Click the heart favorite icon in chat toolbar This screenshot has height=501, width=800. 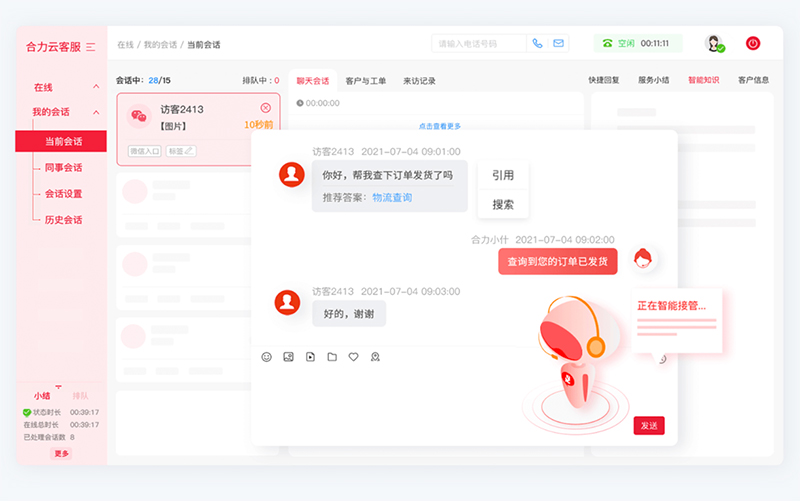click(353, 357)
